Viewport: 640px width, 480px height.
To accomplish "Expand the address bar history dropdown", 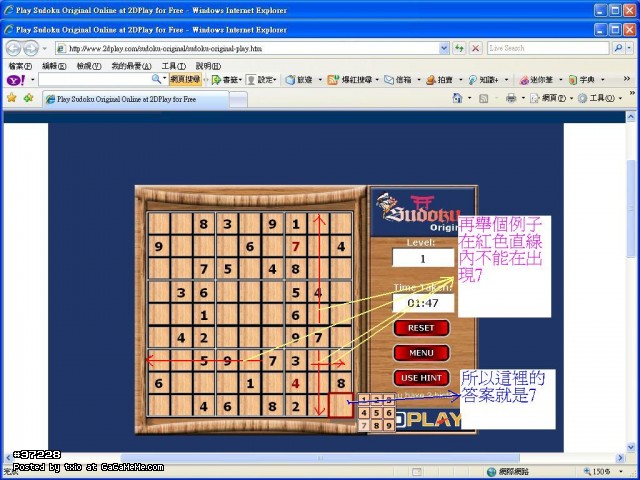I will coord(444,48).
